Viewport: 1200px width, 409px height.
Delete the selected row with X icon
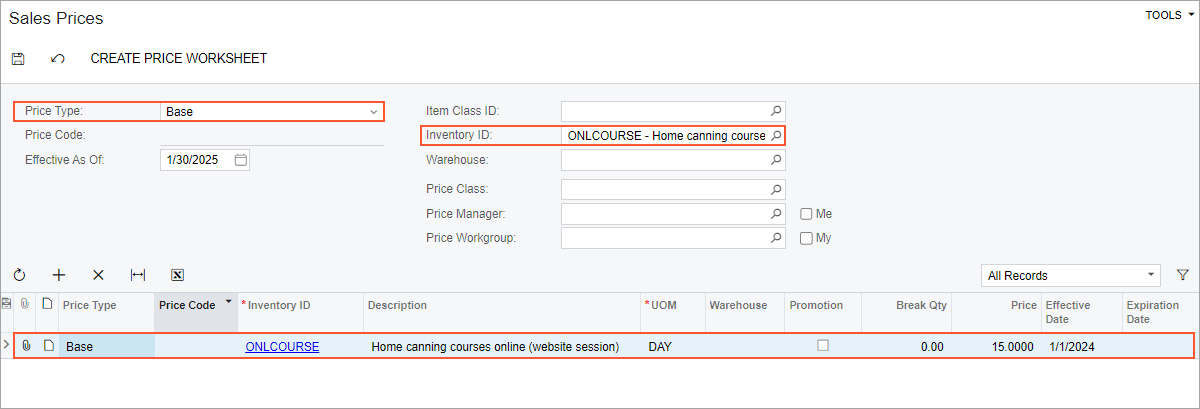[x=98, y=275]
